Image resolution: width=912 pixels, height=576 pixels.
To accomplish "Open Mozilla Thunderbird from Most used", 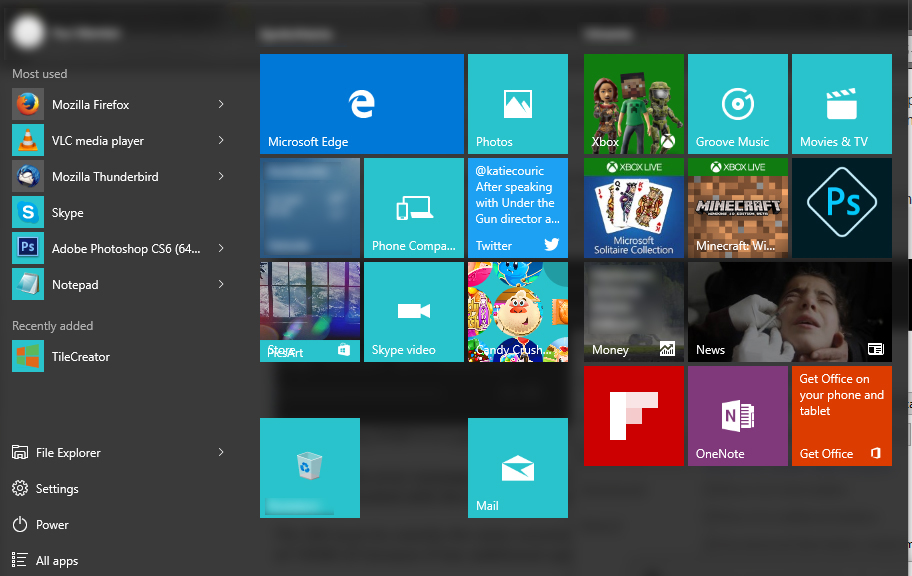I will [118, 177].
